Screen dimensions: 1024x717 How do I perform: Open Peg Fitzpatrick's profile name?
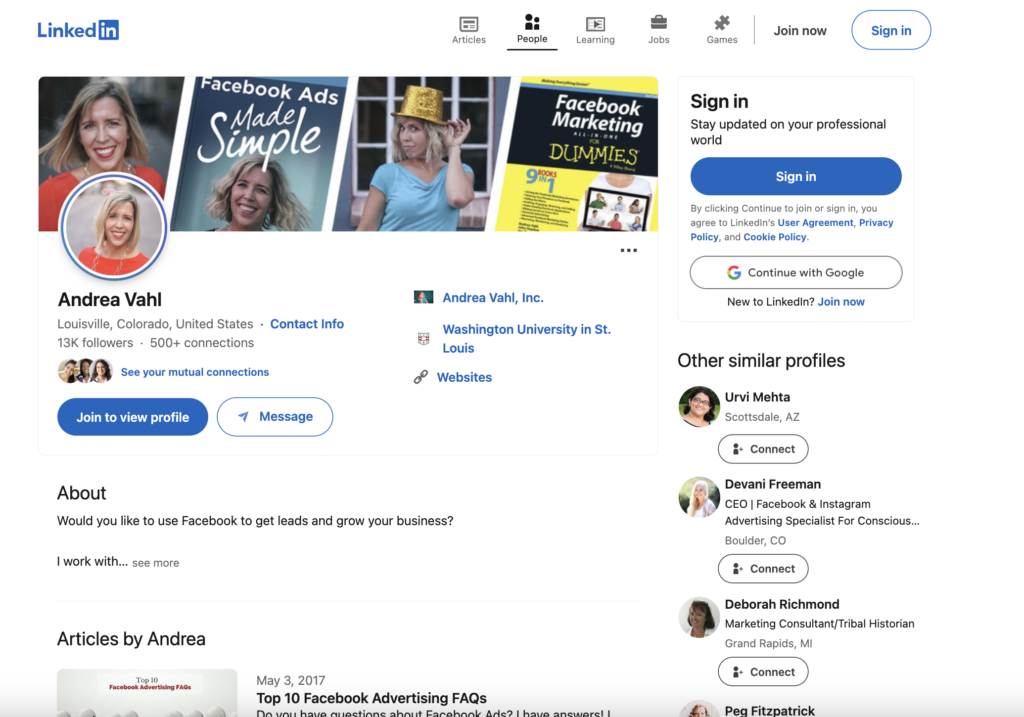[x=769, y=710]
